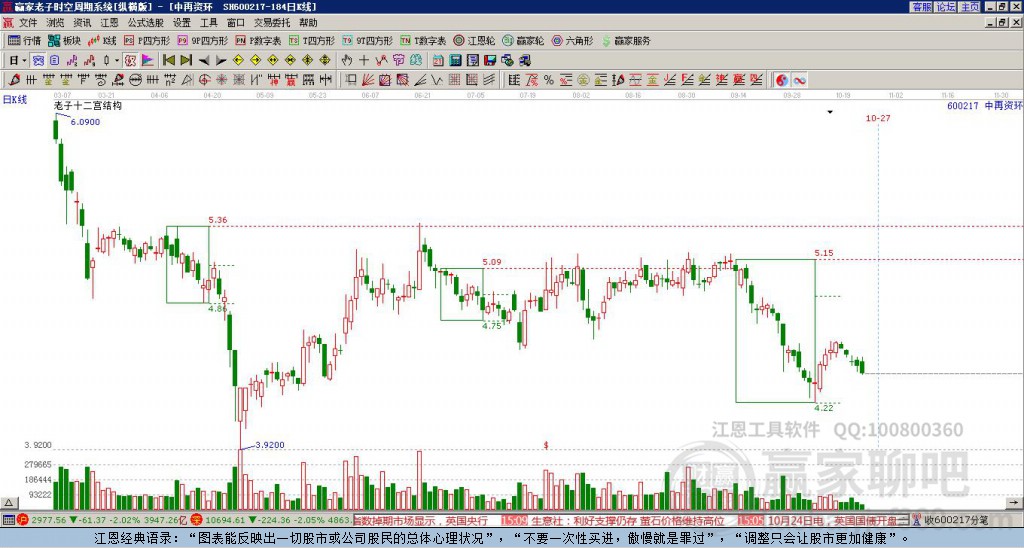Open the 设置 menu
This screenshot has height=548, width=1024.
pyautogui.click(x=182, y=23)
